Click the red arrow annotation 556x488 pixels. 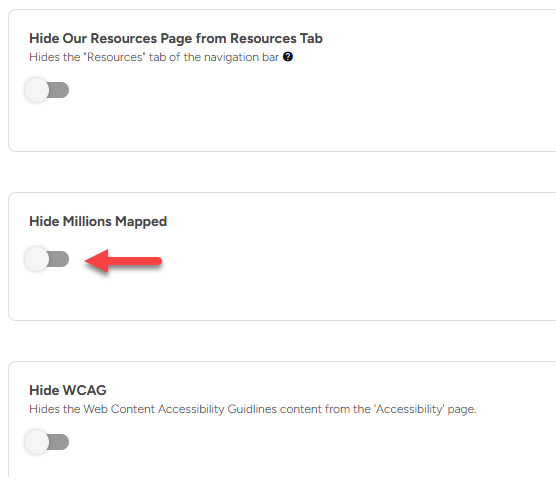(123, 261)
